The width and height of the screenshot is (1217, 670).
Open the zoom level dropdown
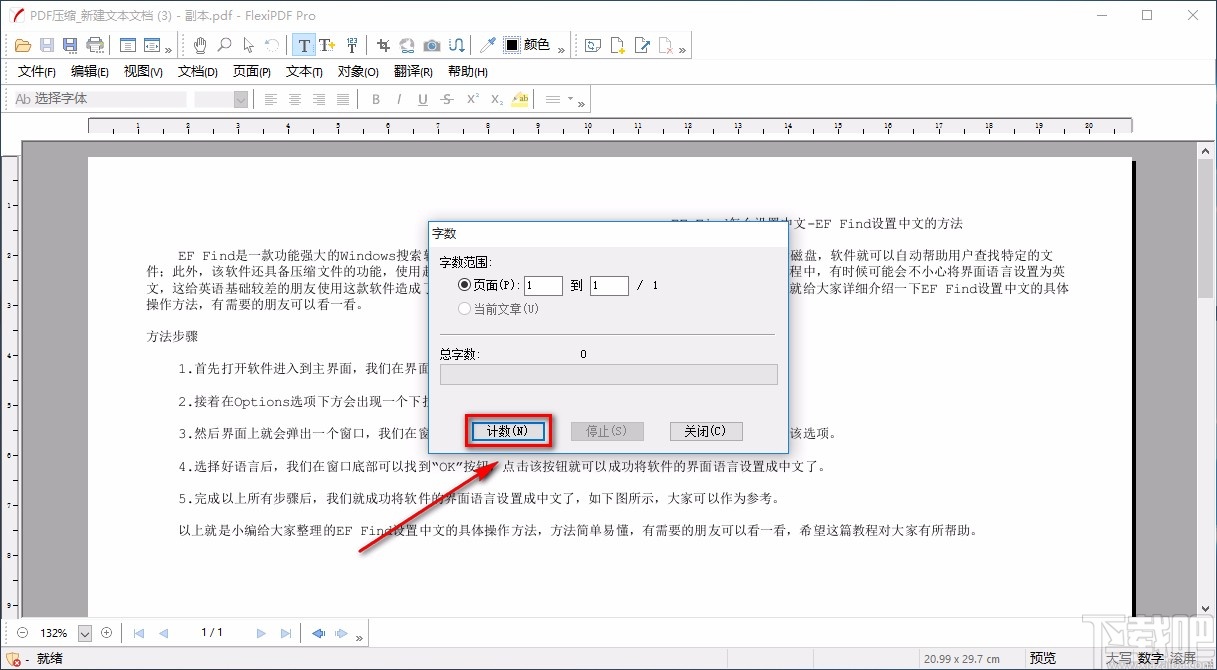coord(84,633)
